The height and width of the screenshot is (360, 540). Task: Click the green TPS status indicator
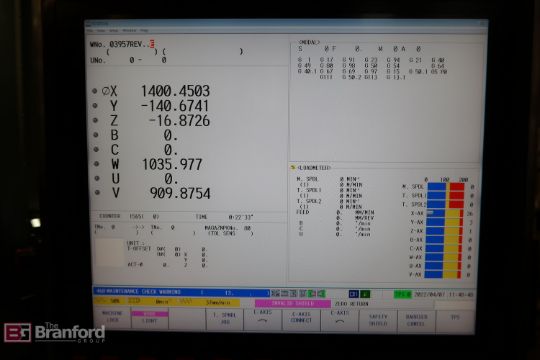(x=402, y=295)
